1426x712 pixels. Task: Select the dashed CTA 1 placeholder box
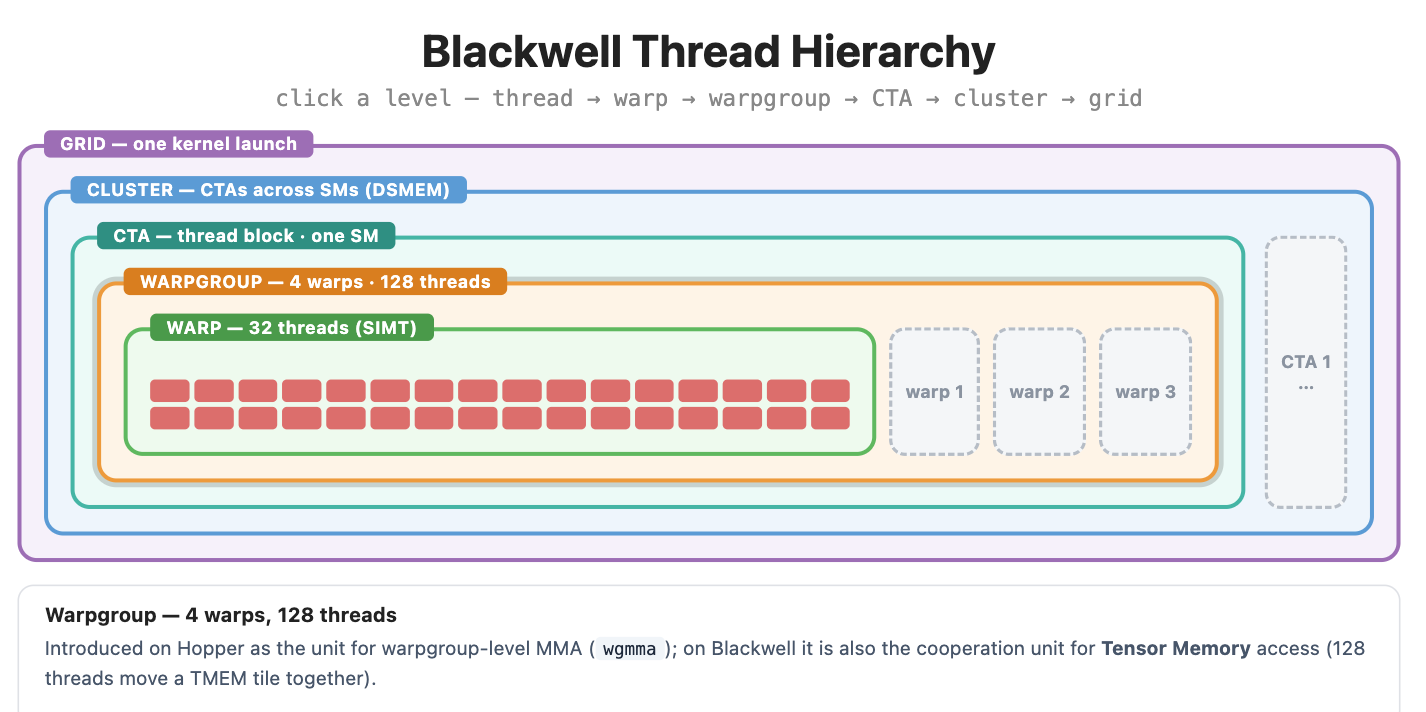pyautogui.click(x=1306, y=372)
